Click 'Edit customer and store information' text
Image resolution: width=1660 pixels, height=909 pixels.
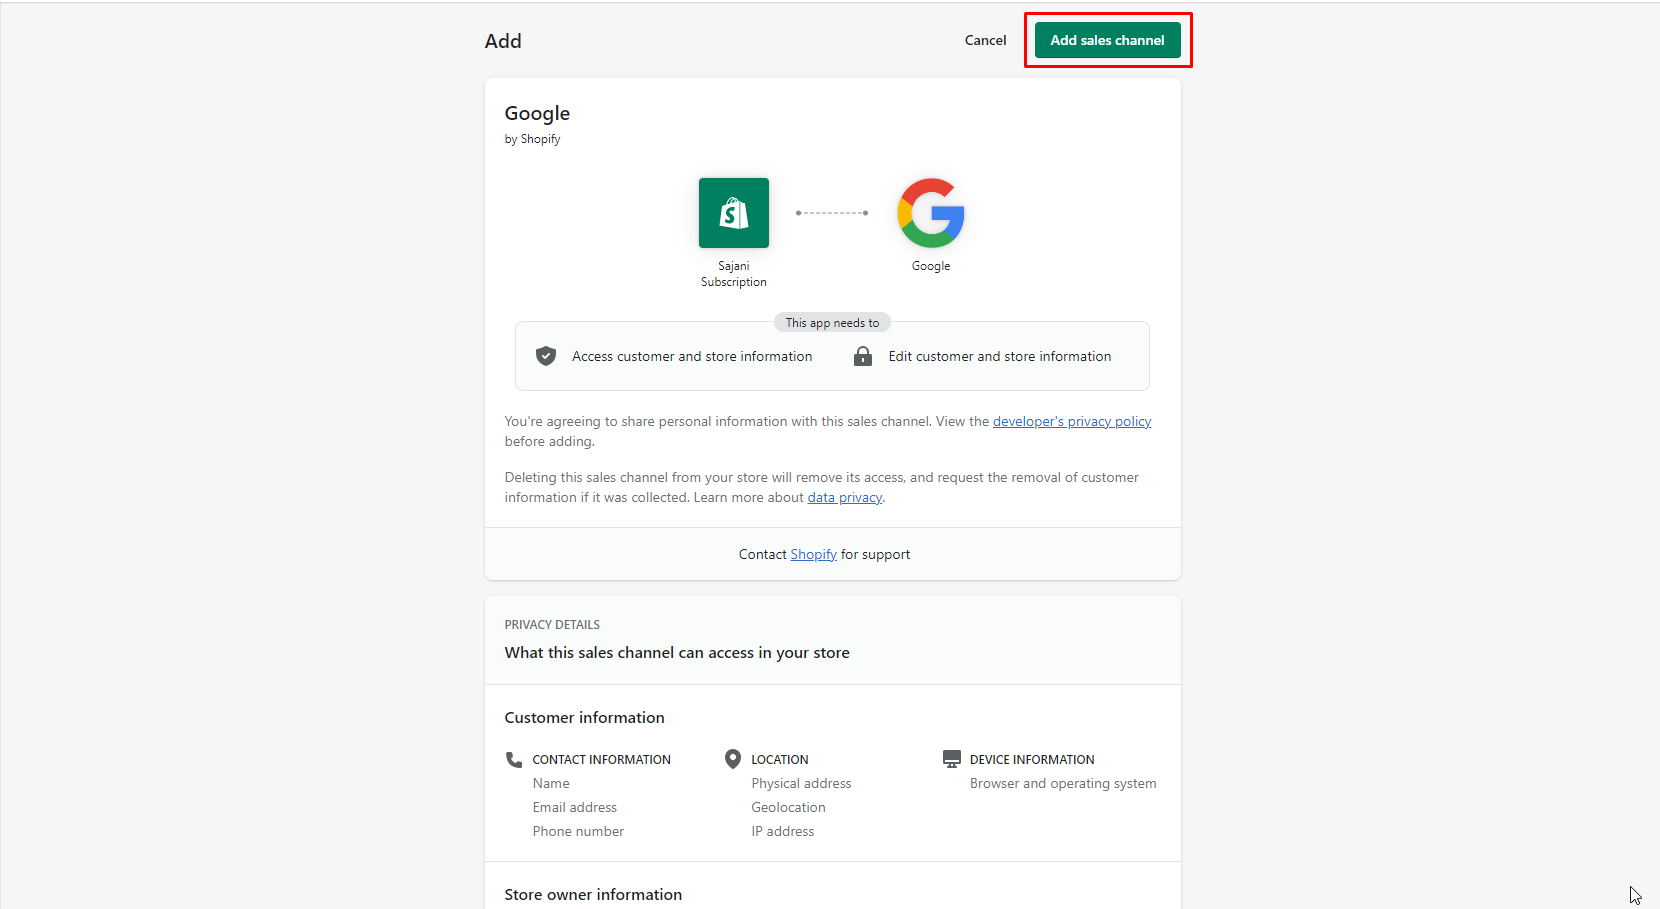click(x=1000, y=356)
